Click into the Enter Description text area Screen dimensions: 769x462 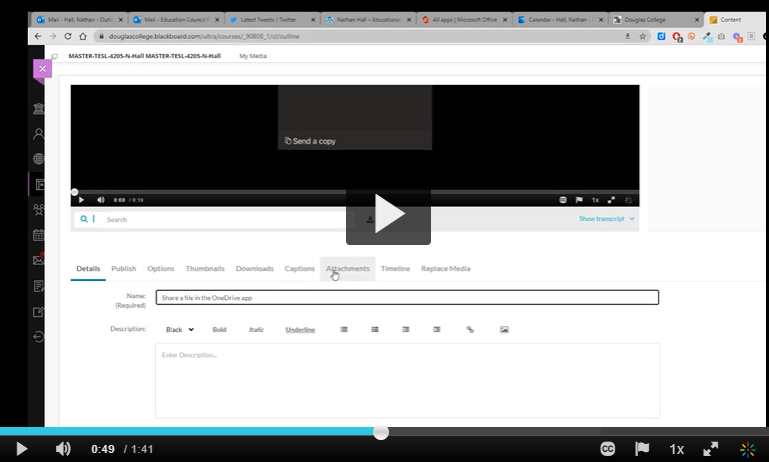click(407, 380)
